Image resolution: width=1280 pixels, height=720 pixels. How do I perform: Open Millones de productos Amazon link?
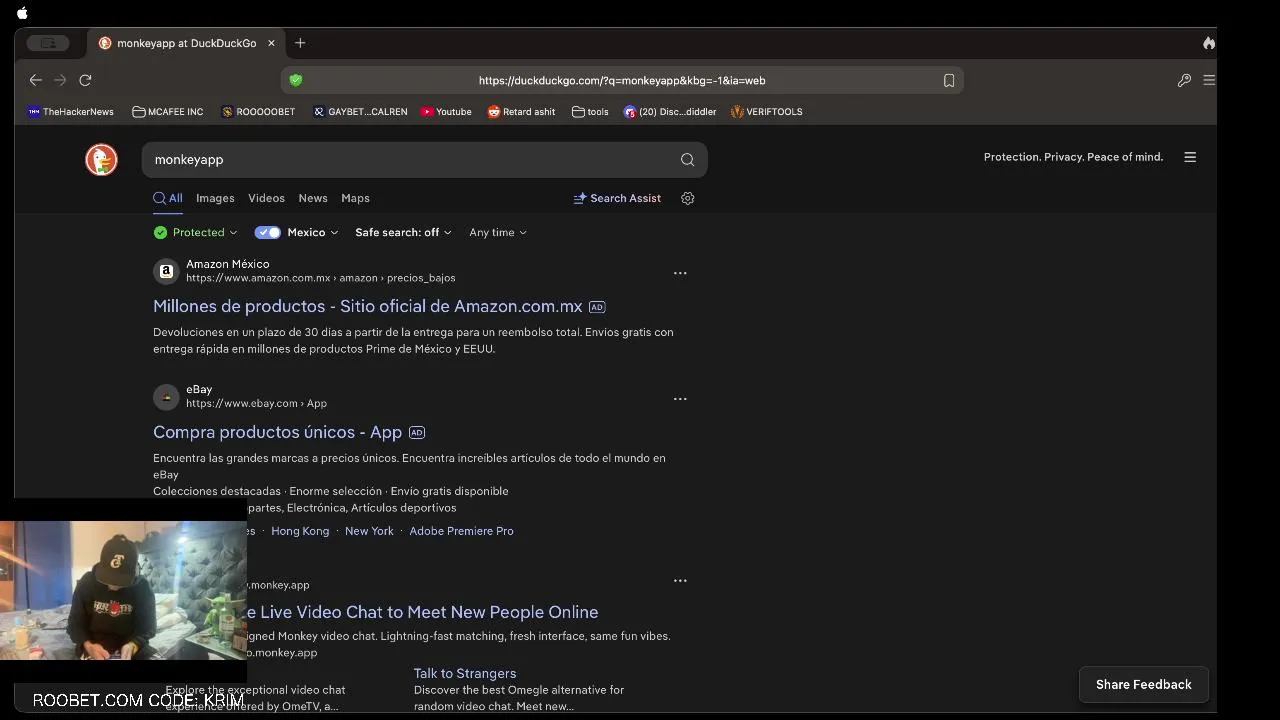coord(368,306)
